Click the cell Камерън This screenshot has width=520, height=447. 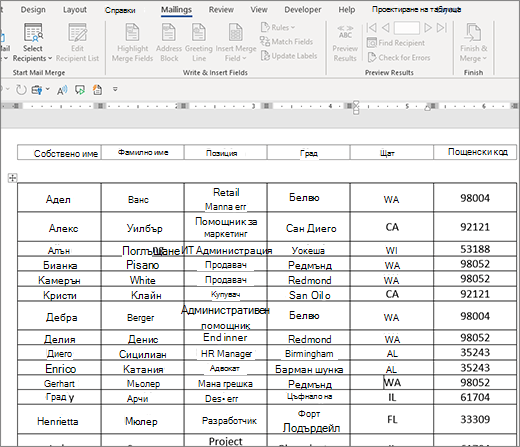pos(59,280)
